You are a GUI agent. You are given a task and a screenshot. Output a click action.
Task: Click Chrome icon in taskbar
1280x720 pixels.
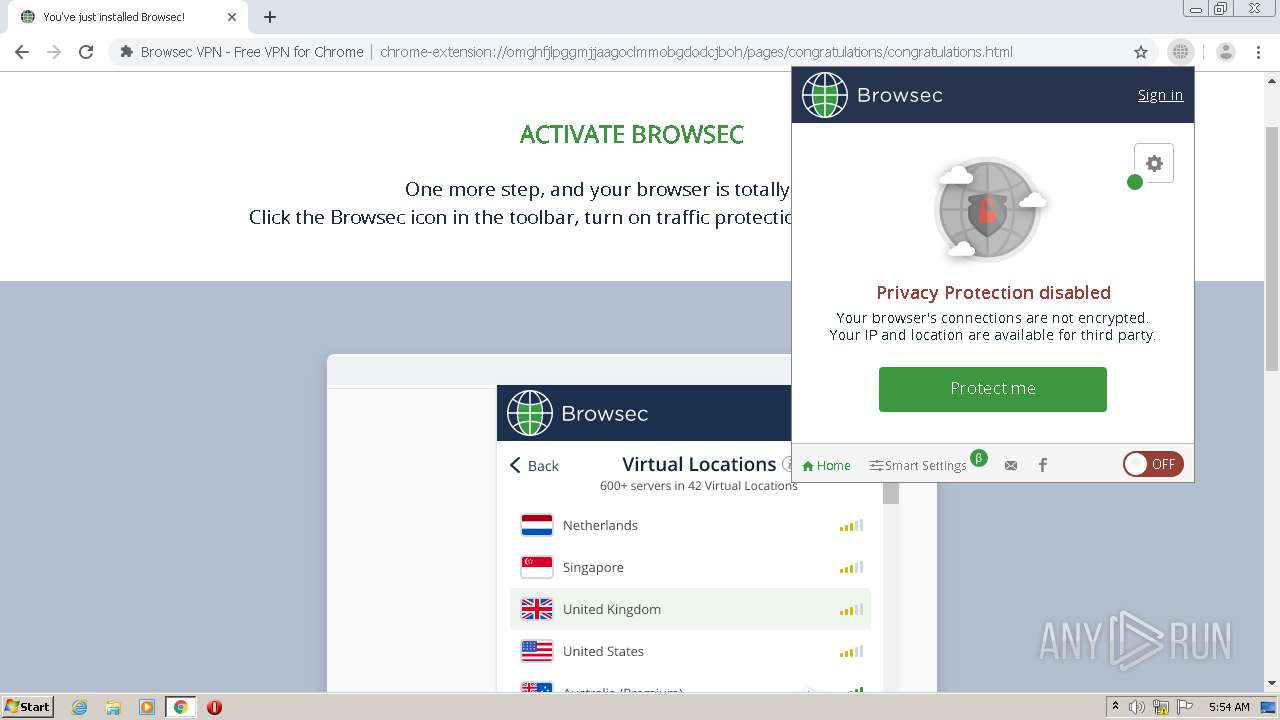tap(180, 707)
